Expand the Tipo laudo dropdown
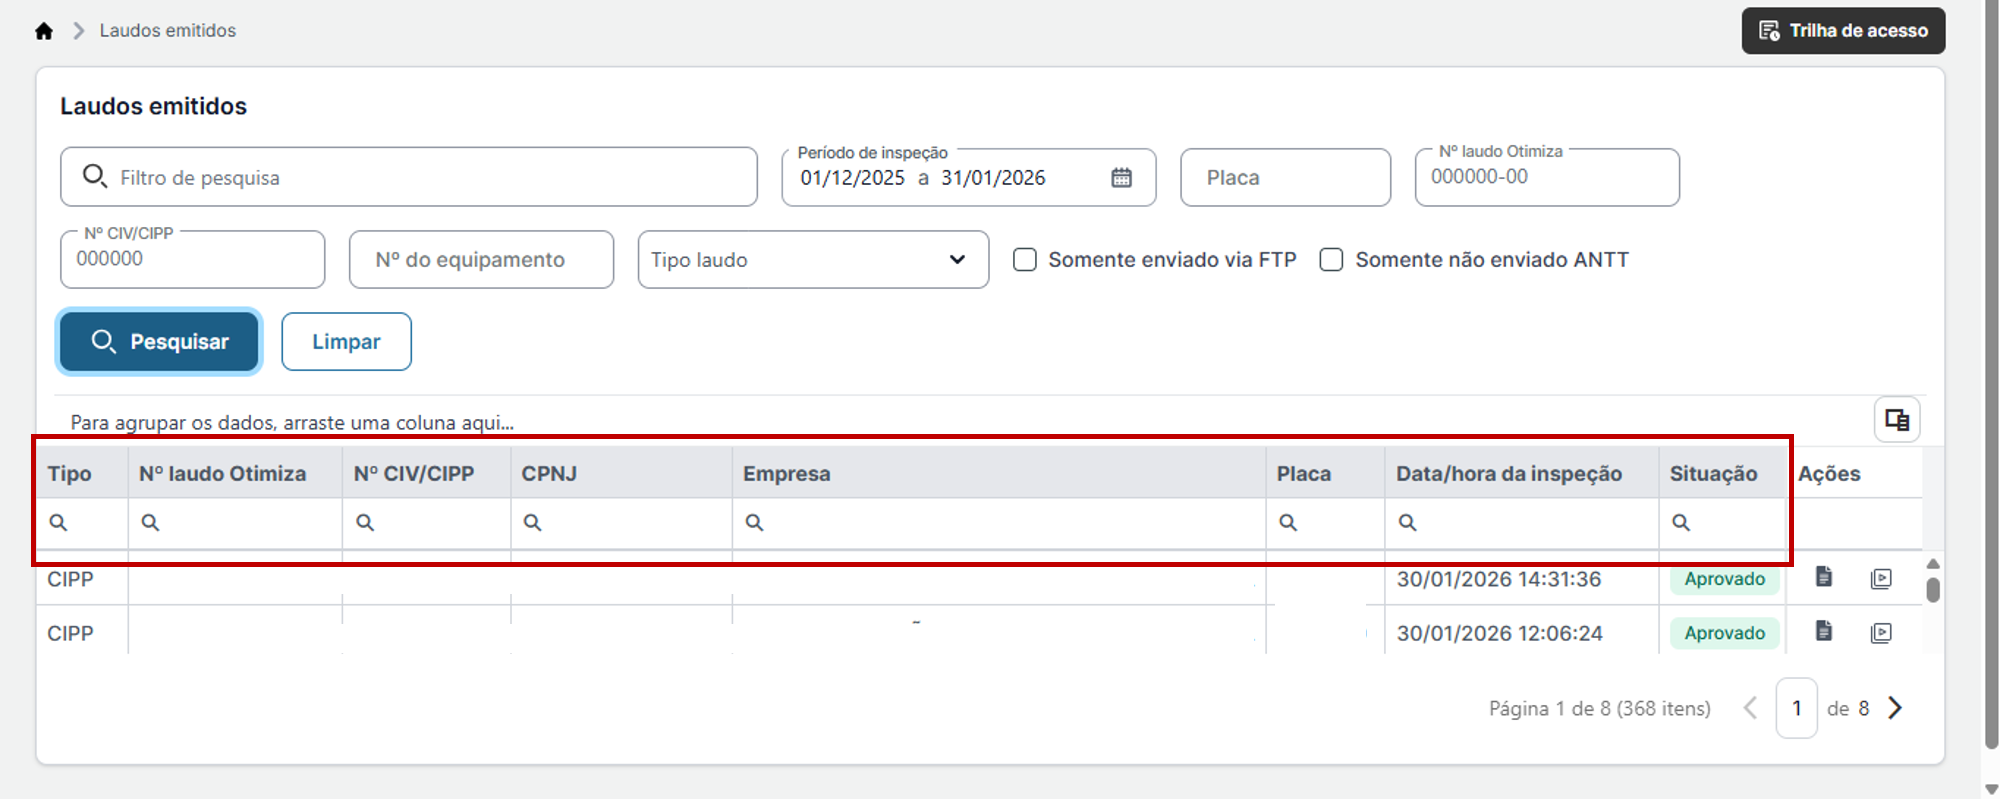Image resolution: width=2000 pixels, height=799 pixels. coord(813,259)
